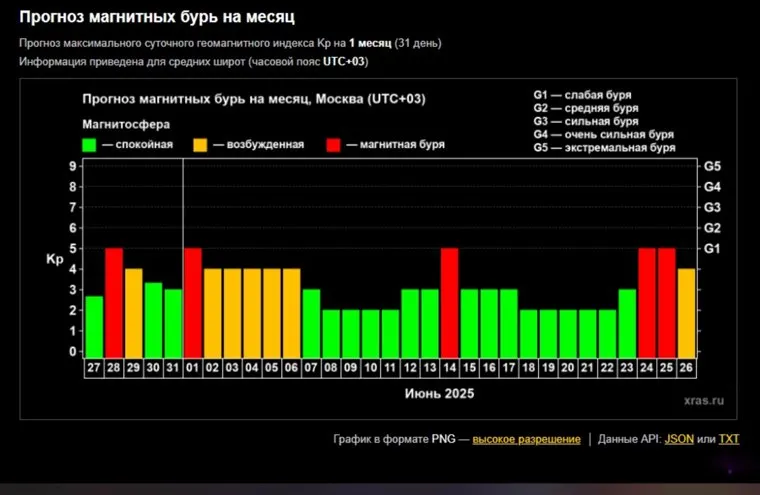The width and height of the screenshot is (760, 495).
Task: Click the xras.ru watermark on chart
Action: point(704,399)
